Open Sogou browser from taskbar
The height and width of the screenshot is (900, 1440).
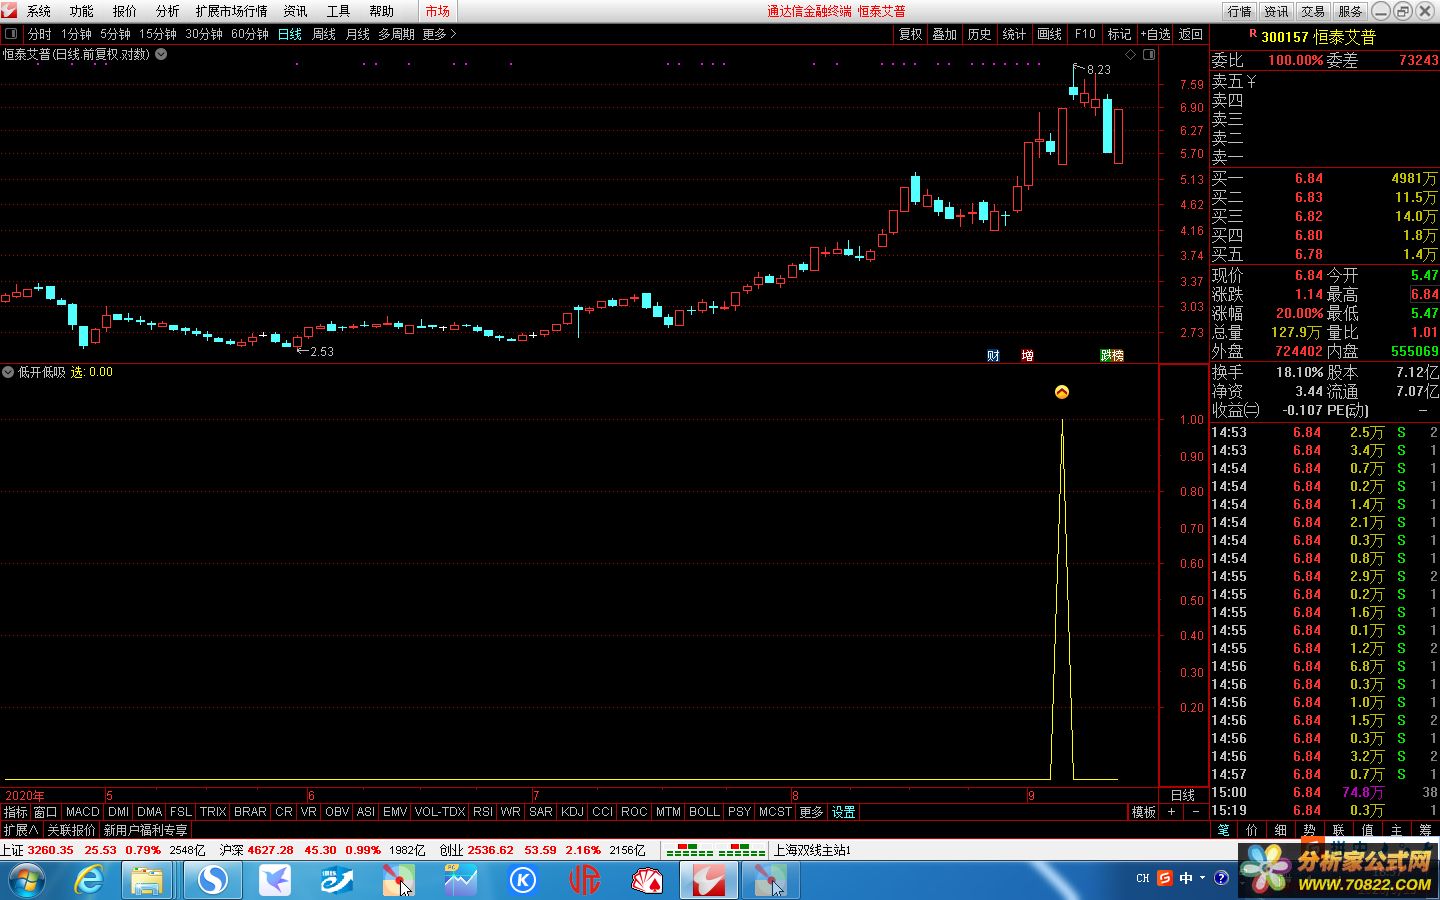click(x=212, y=880)
